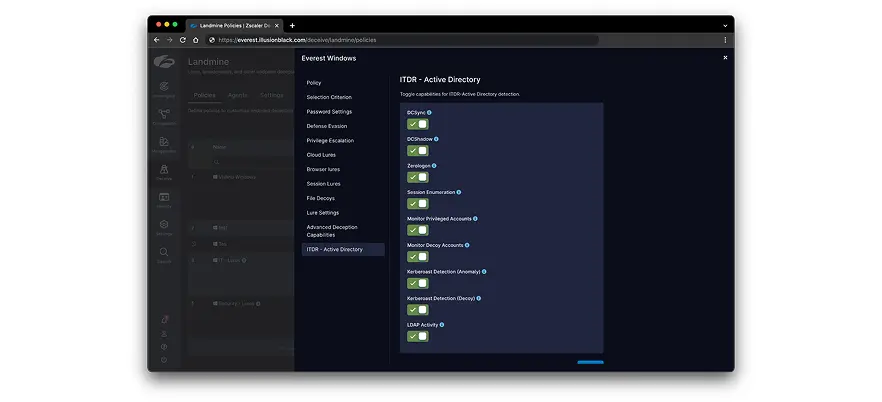
Task: Open new browser tab with plus
Action: (x=292, y=25)
